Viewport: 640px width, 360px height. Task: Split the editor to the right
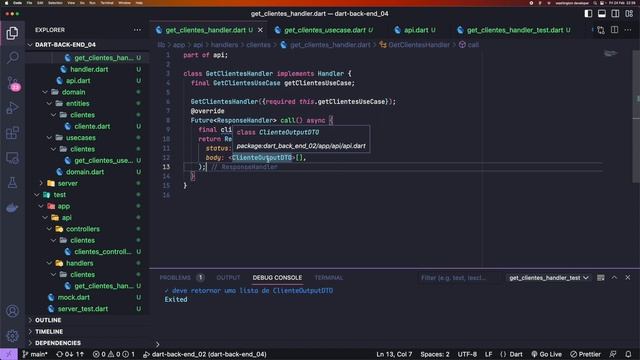click(614, 30)
